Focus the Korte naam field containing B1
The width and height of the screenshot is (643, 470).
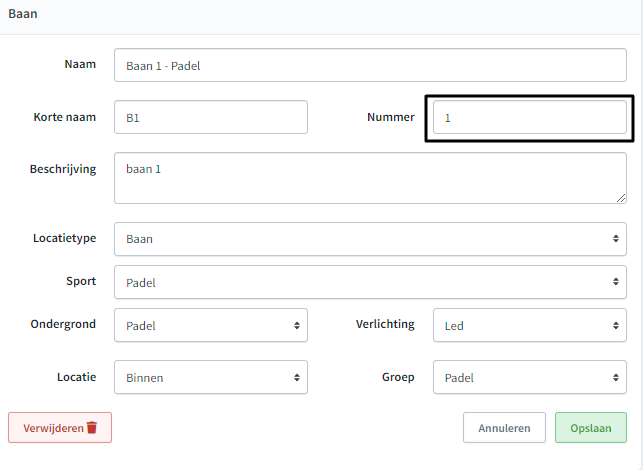click(x=211, y=117)
